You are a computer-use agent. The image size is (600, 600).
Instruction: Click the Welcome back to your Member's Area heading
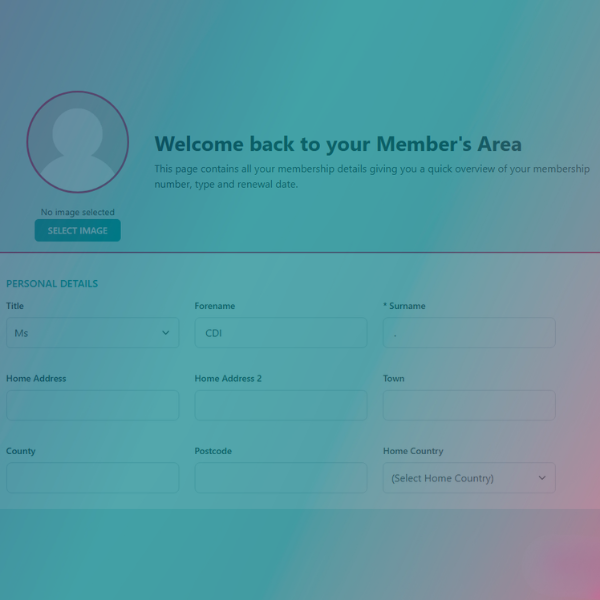[338, 144]
